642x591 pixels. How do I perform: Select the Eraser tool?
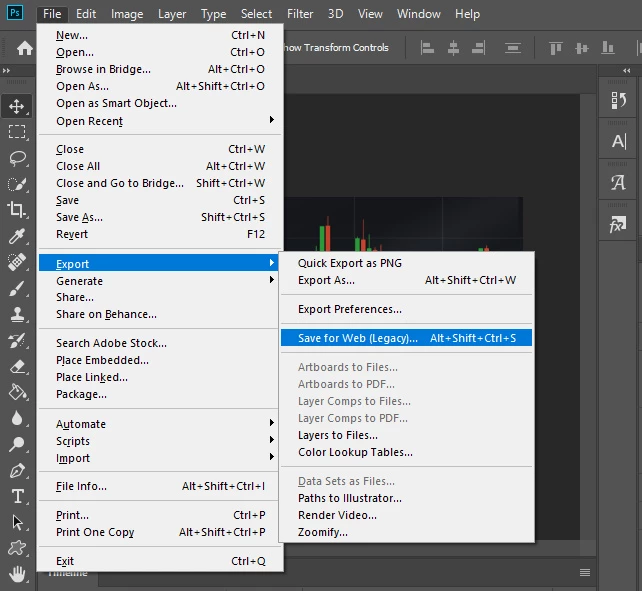pos(16,367)
